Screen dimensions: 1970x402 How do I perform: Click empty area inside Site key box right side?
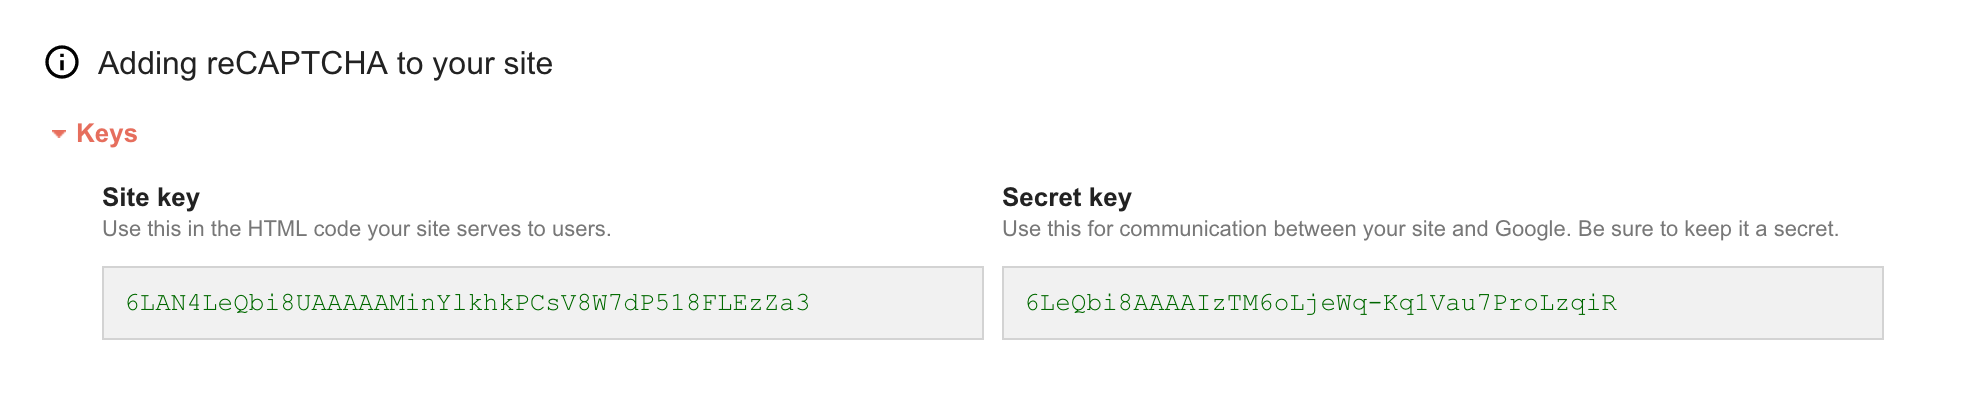coord(900,303)
